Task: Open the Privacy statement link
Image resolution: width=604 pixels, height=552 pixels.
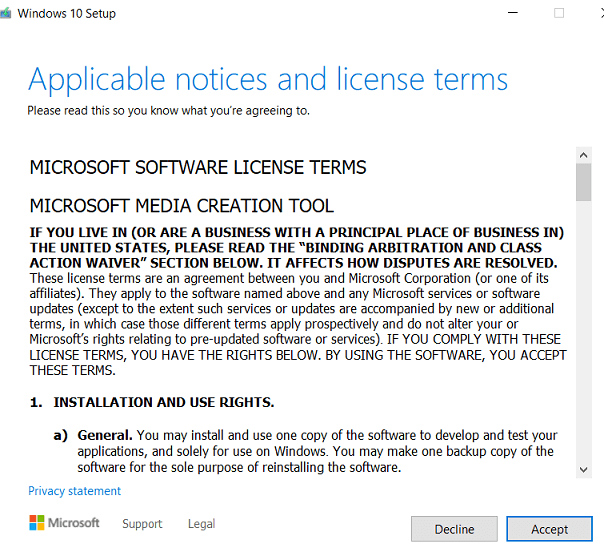Action: [74, 491]
